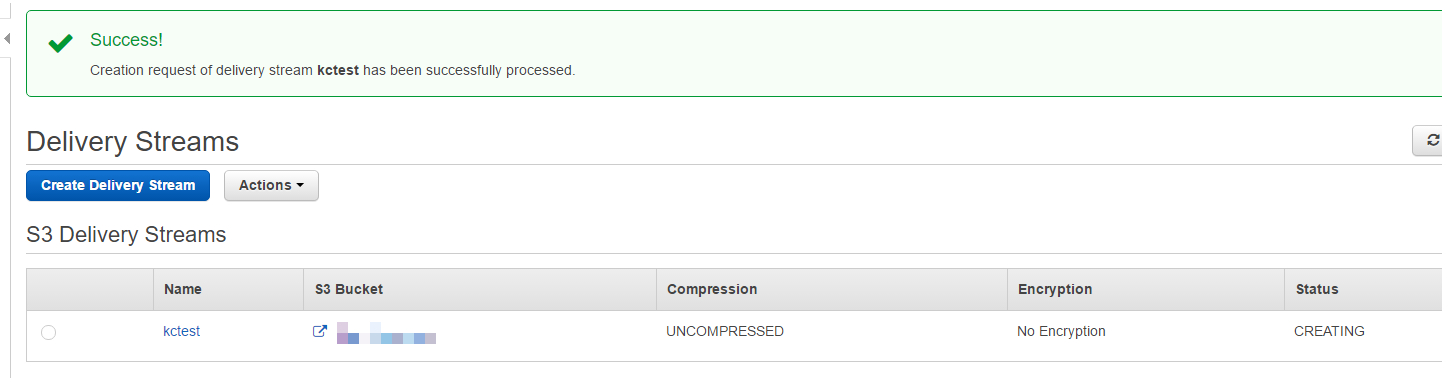
Task: Click the Compression column header
Action: point(712,289)
